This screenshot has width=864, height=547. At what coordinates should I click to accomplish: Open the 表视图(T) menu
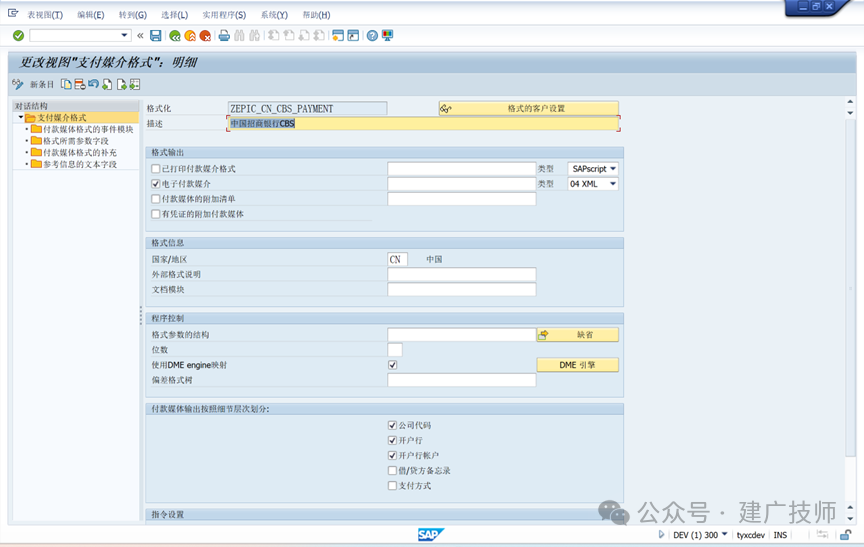point(45,15)
